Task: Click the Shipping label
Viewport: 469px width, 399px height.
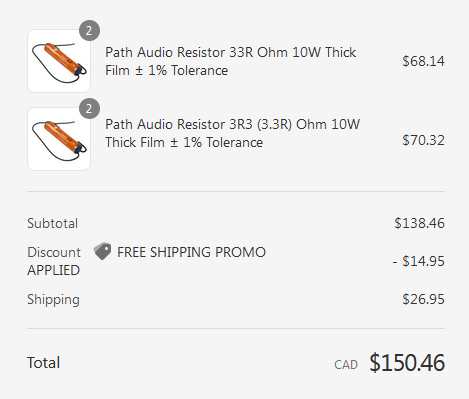Action: tap(53, 299)
